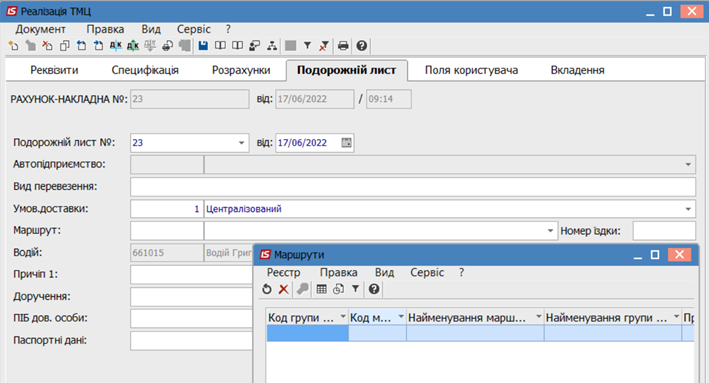Image resolution: width=709 pixels, height=383 pixels.
Task: Refresh the Маршрути registry list
Action: point(267,289)
